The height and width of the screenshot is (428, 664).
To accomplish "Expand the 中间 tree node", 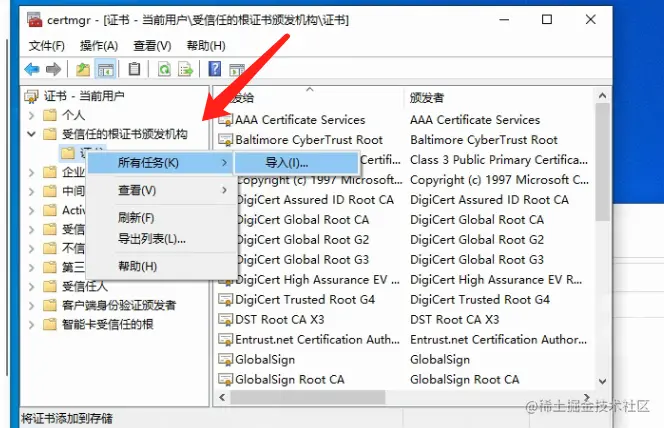I will tap(31, 191).
